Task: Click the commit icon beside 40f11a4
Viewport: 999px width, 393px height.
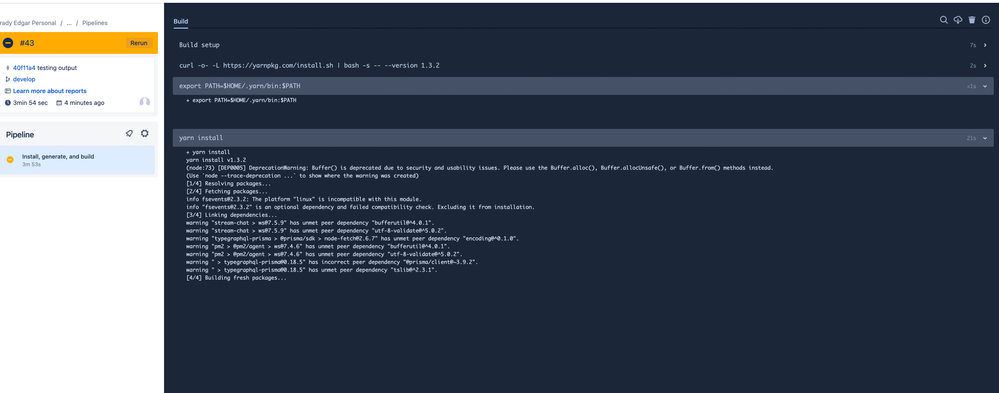Action: pyautogui.click(x=8, y=68)
